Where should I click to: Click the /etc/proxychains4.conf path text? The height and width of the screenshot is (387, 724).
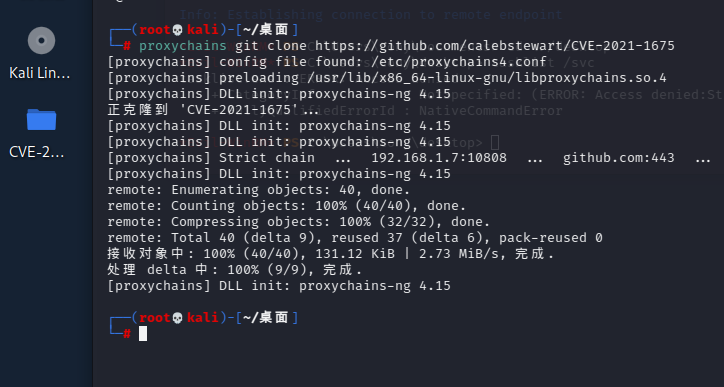coord(459,62)
